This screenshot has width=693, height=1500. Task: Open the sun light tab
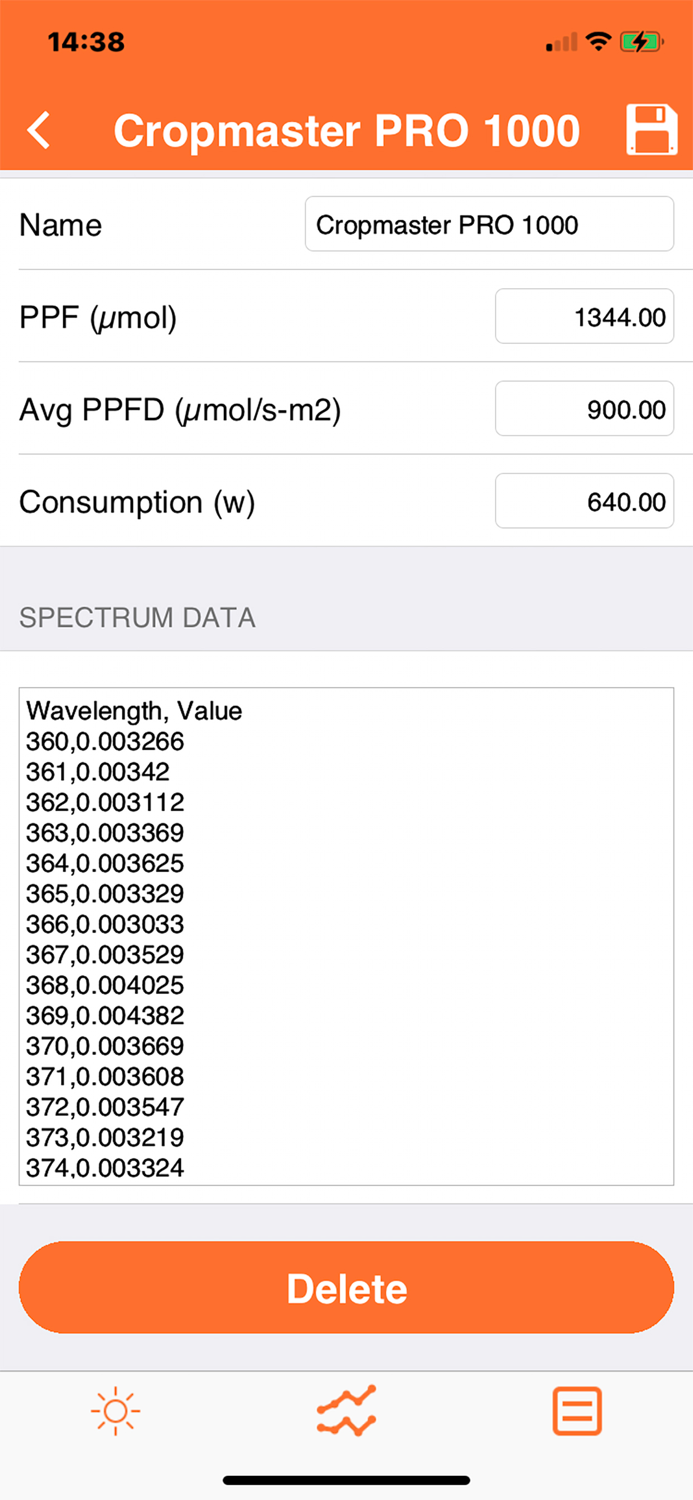pos(115,1411)
